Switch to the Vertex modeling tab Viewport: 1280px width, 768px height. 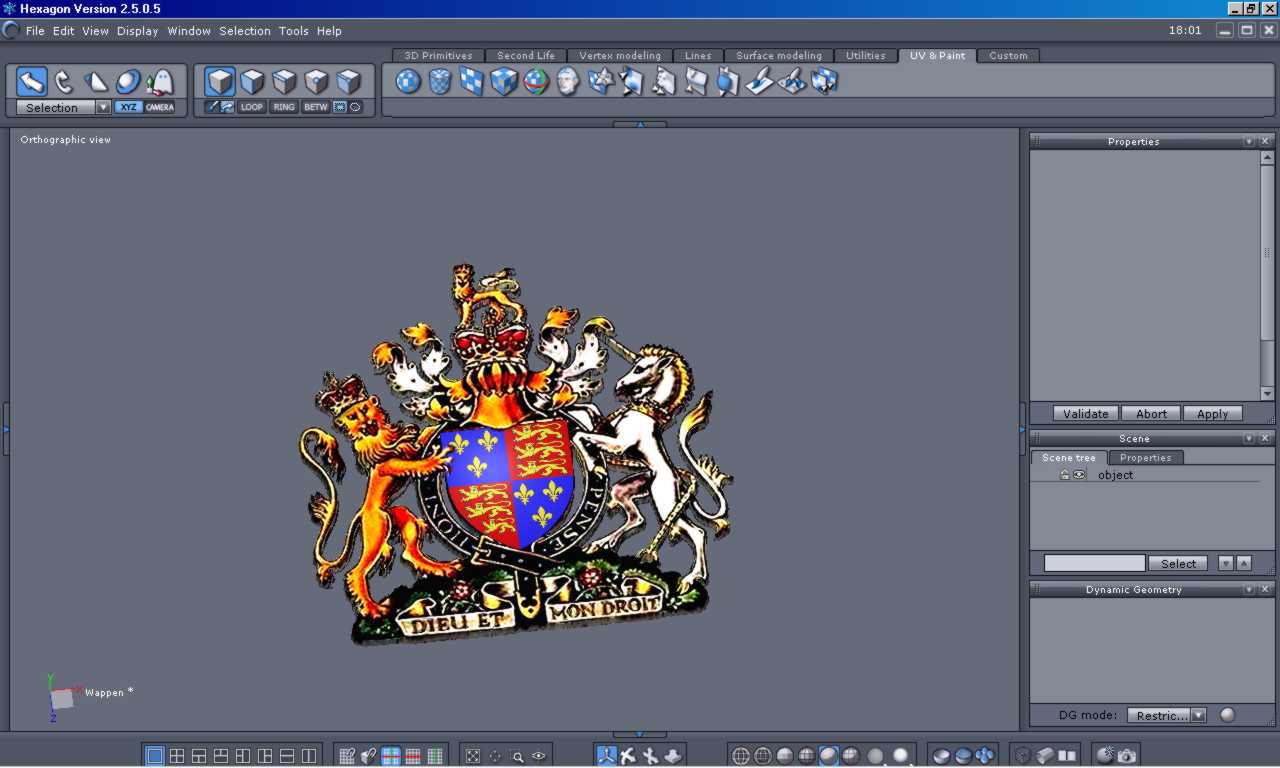[x=620, y=56]
